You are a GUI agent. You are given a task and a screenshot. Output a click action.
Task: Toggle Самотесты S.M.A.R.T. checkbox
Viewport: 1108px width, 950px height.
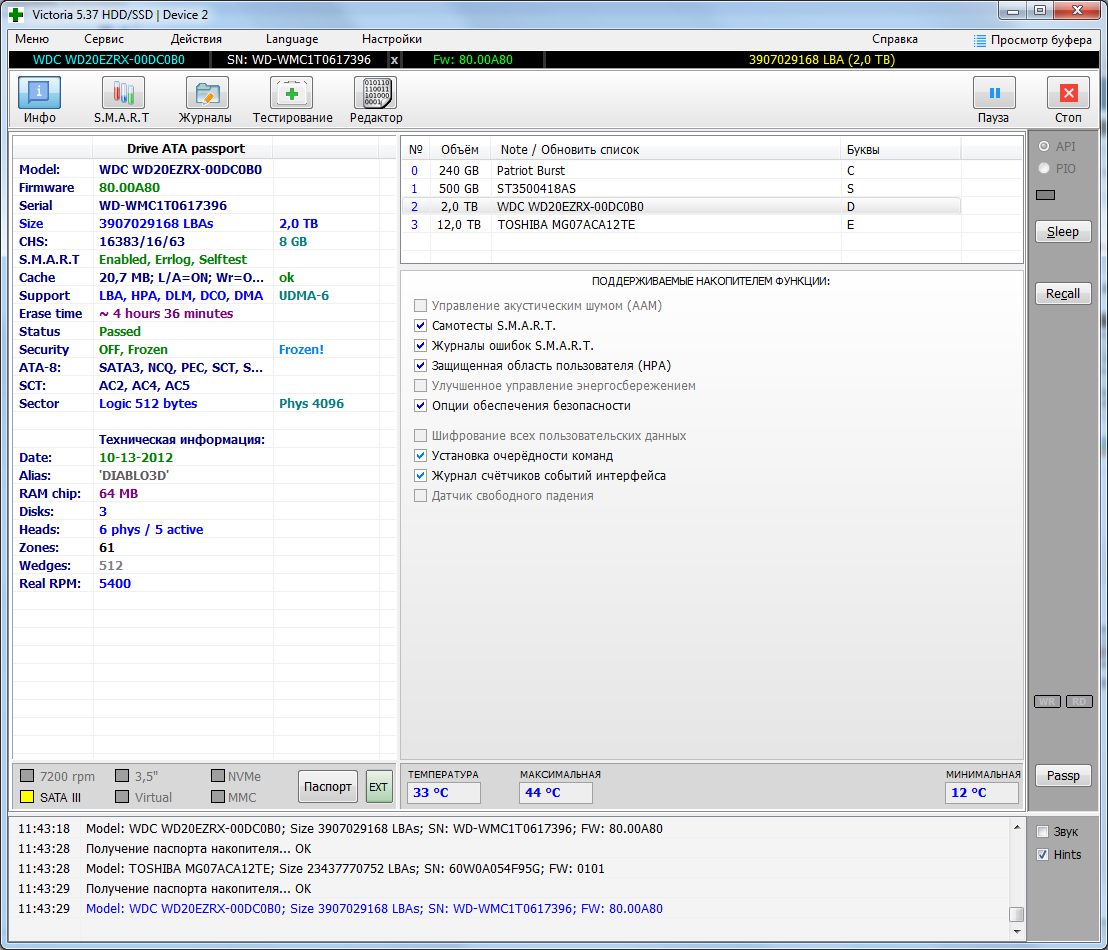pos(420,325)
